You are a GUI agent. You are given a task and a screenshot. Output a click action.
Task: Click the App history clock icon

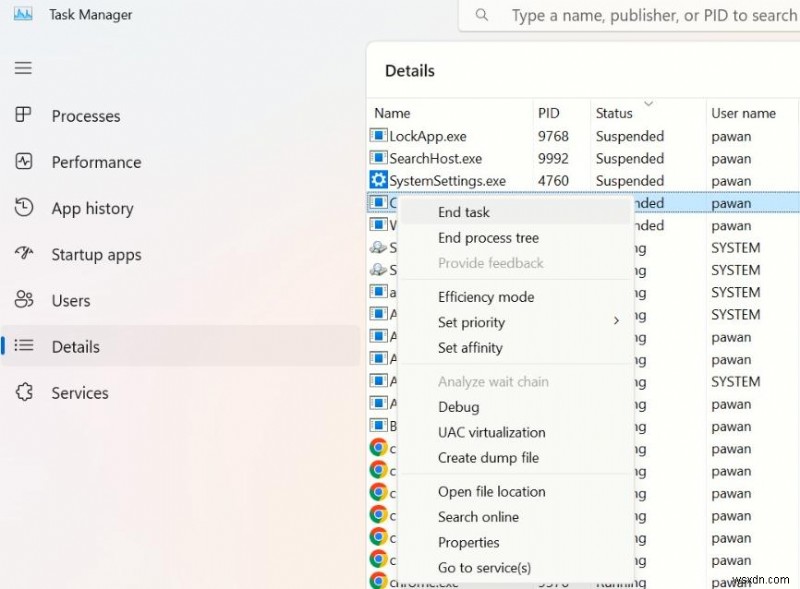click(23, 207)
